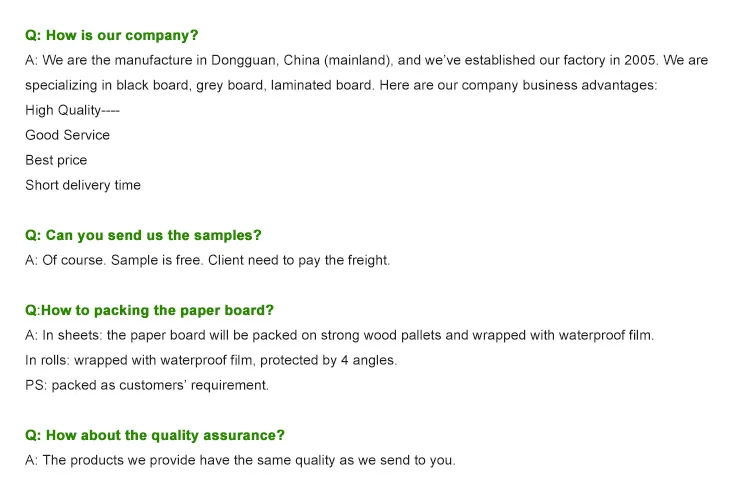Click the word 'Dongguan' in the first answer
The height and width of the screenshot is (494, 750).
[243, 61]
